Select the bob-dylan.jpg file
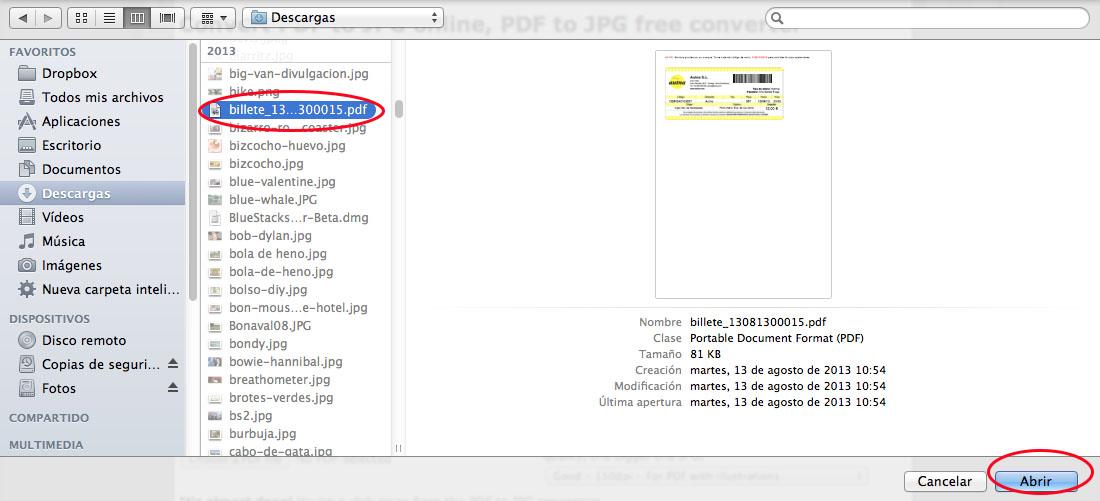 [x=270, y=236]
